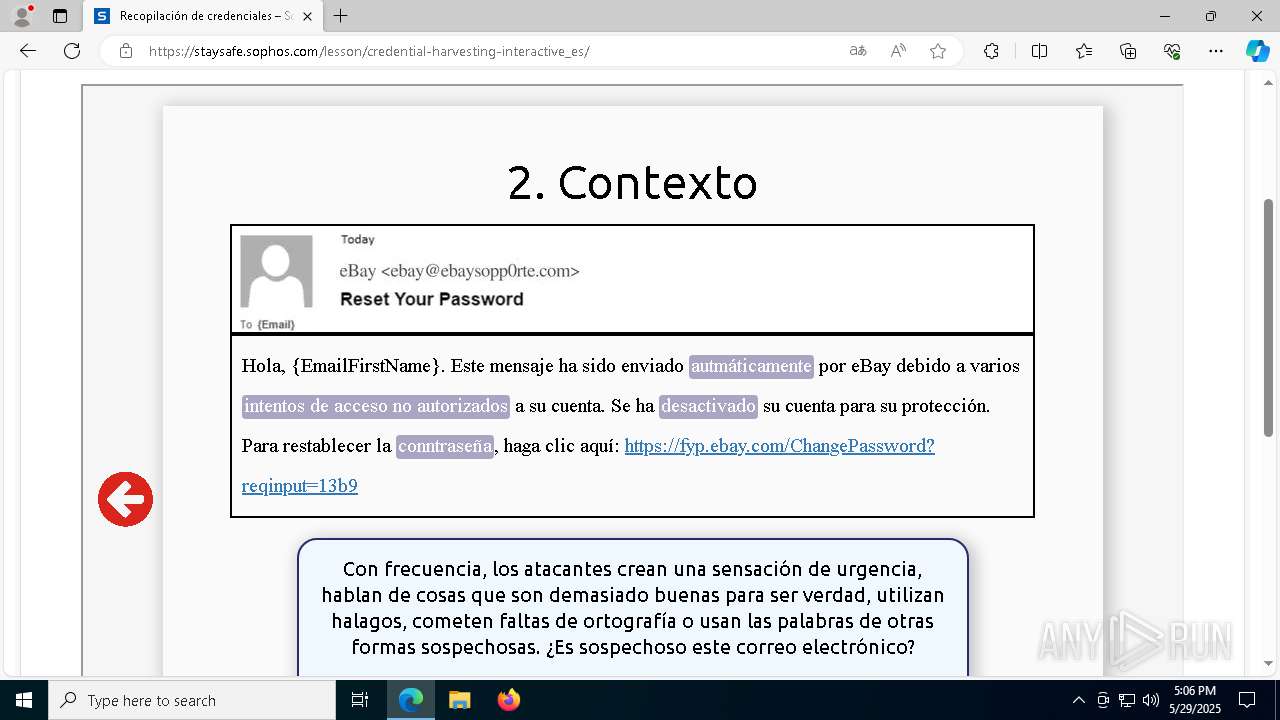Click the Reset Your Password subject
1280x720 pixels.
click(x=432, y=299)
